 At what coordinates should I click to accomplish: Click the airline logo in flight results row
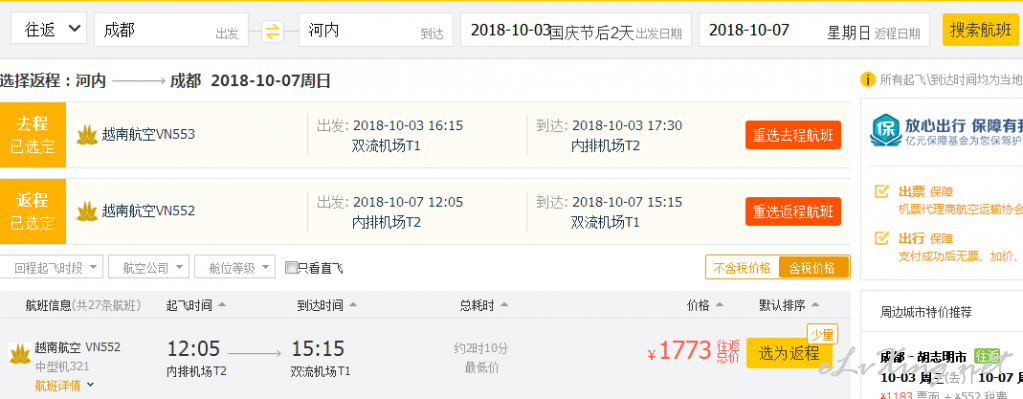20,354
